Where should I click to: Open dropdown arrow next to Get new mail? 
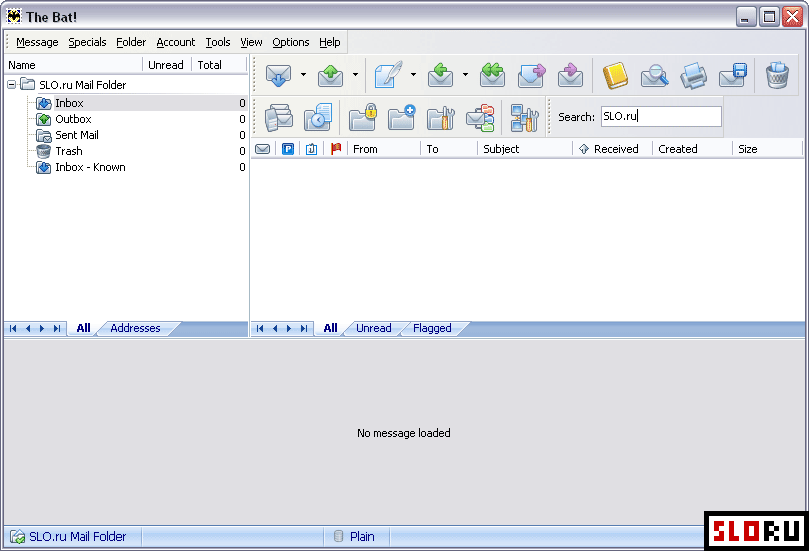(303, 75)
